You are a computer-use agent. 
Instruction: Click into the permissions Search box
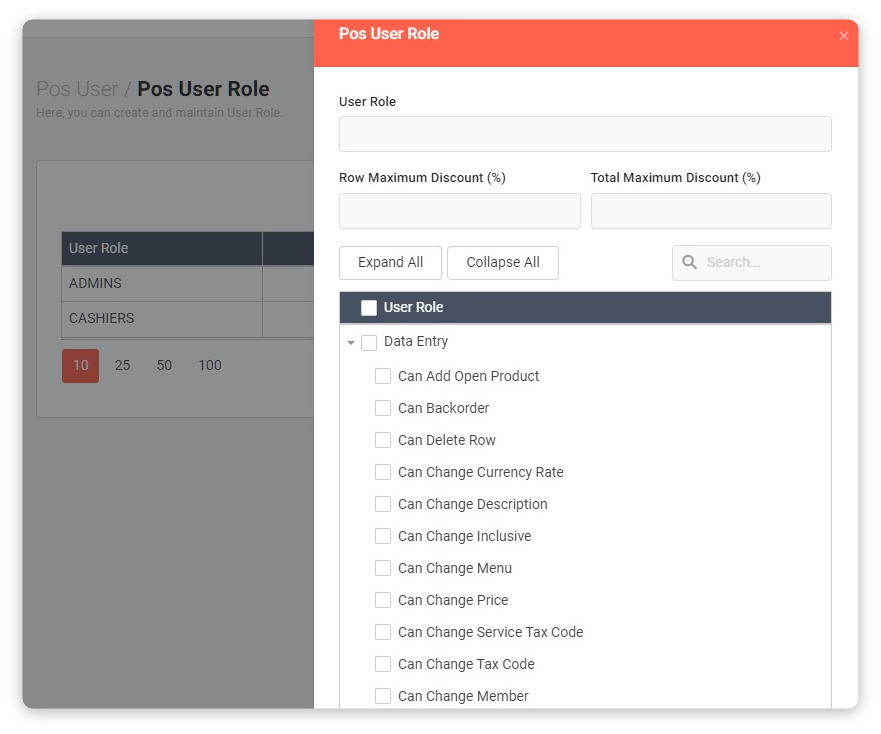[x=763, y=262]
